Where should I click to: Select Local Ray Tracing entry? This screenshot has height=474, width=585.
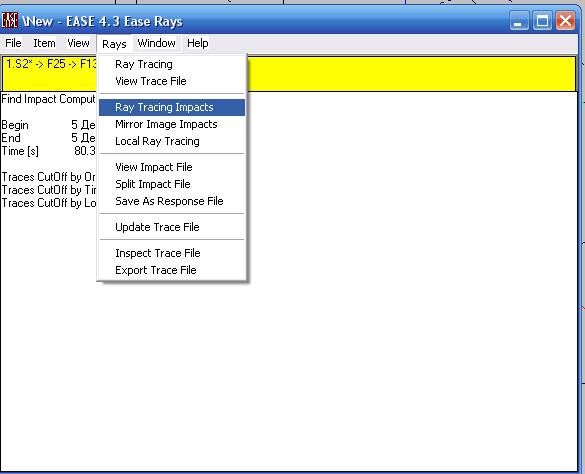[x=172, y=141]
